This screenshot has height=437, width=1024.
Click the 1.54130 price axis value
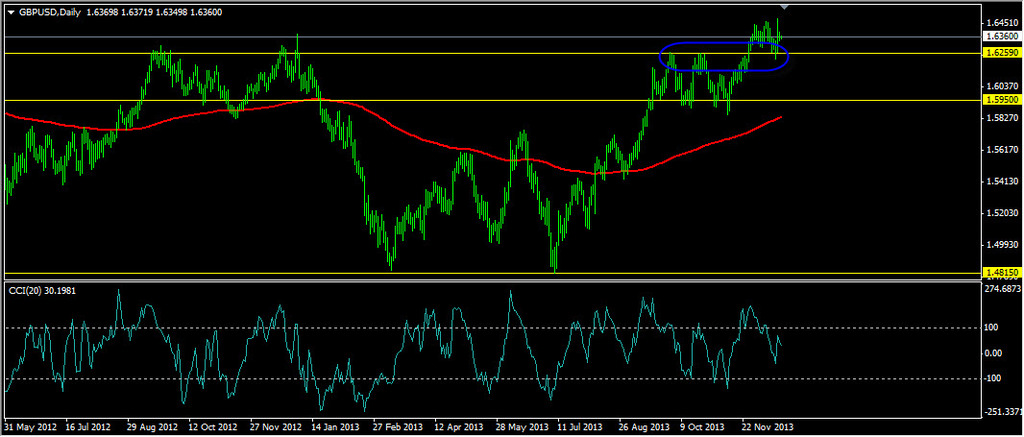point(1004,181)
